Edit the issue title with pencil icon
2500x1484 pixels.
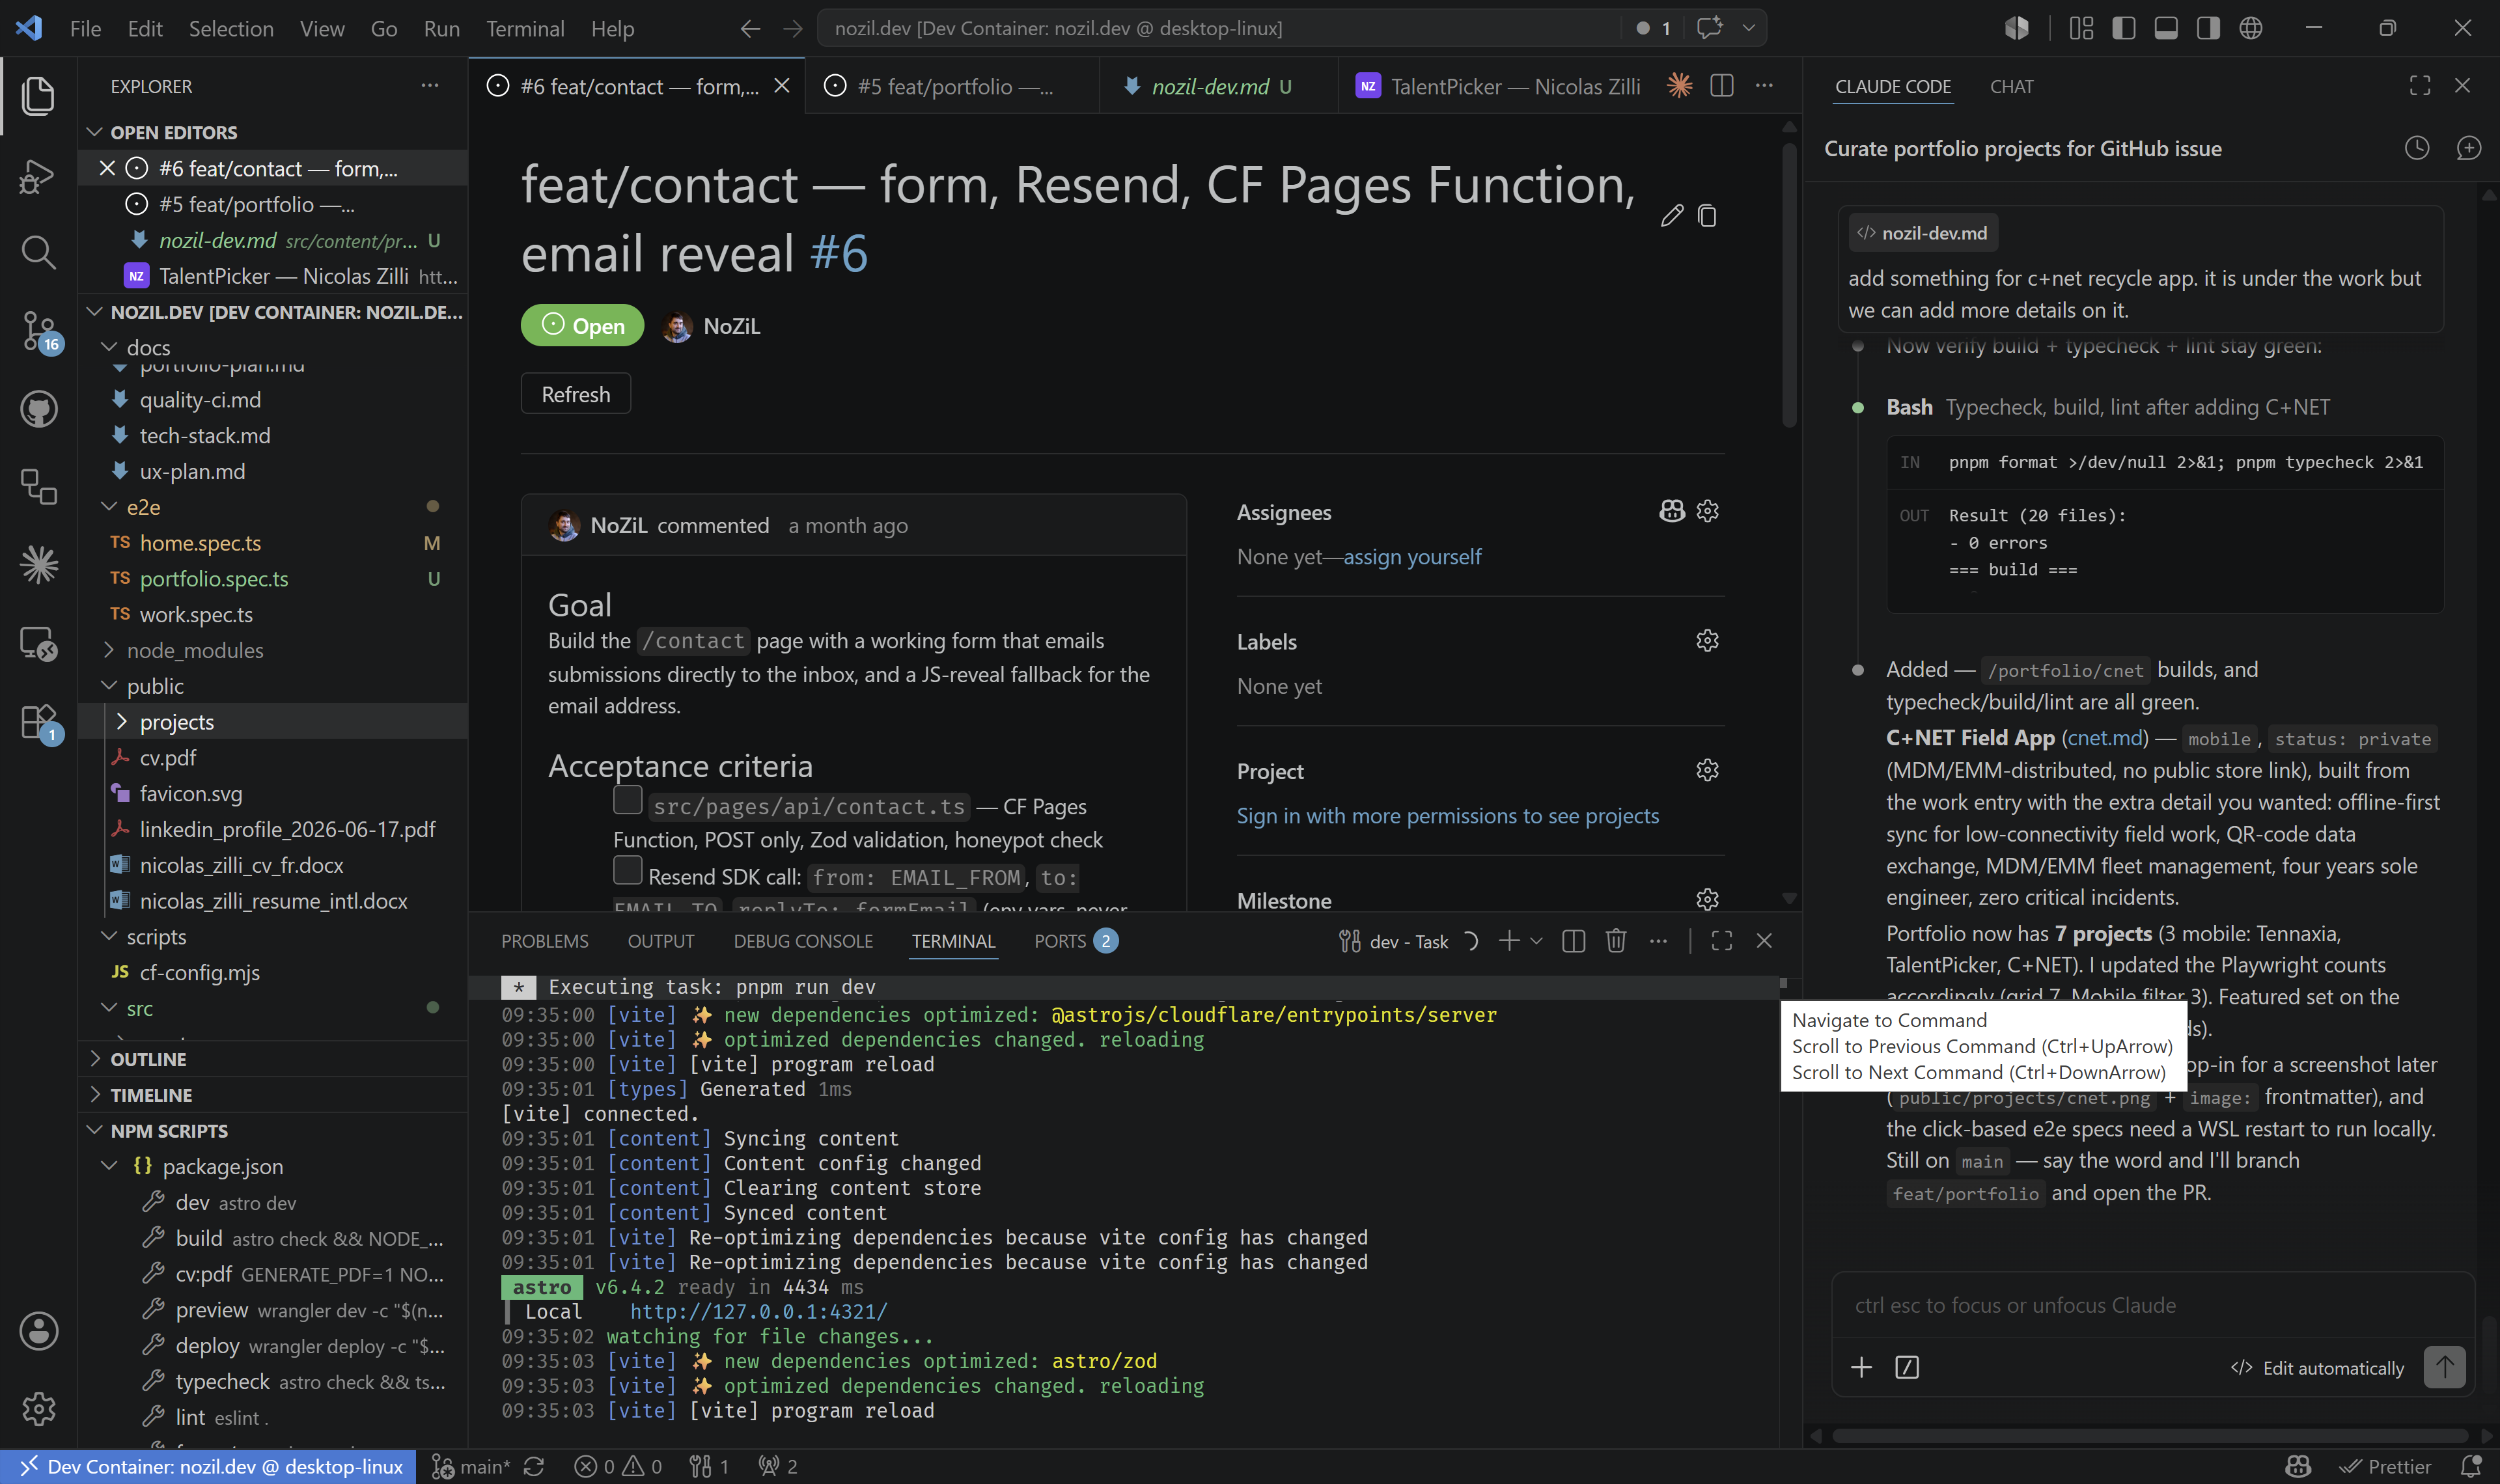click(x=1671, y=216)
